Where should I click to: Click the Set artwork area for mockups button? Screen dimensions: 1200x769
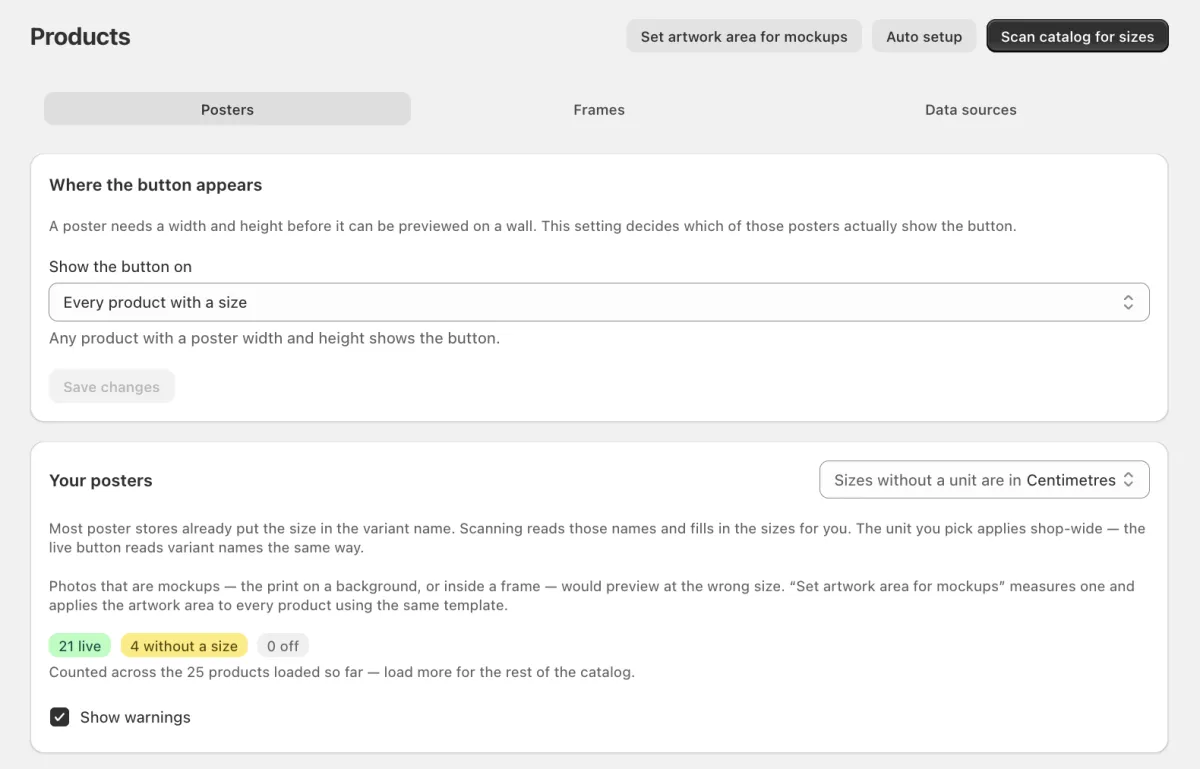coord(744,37)
